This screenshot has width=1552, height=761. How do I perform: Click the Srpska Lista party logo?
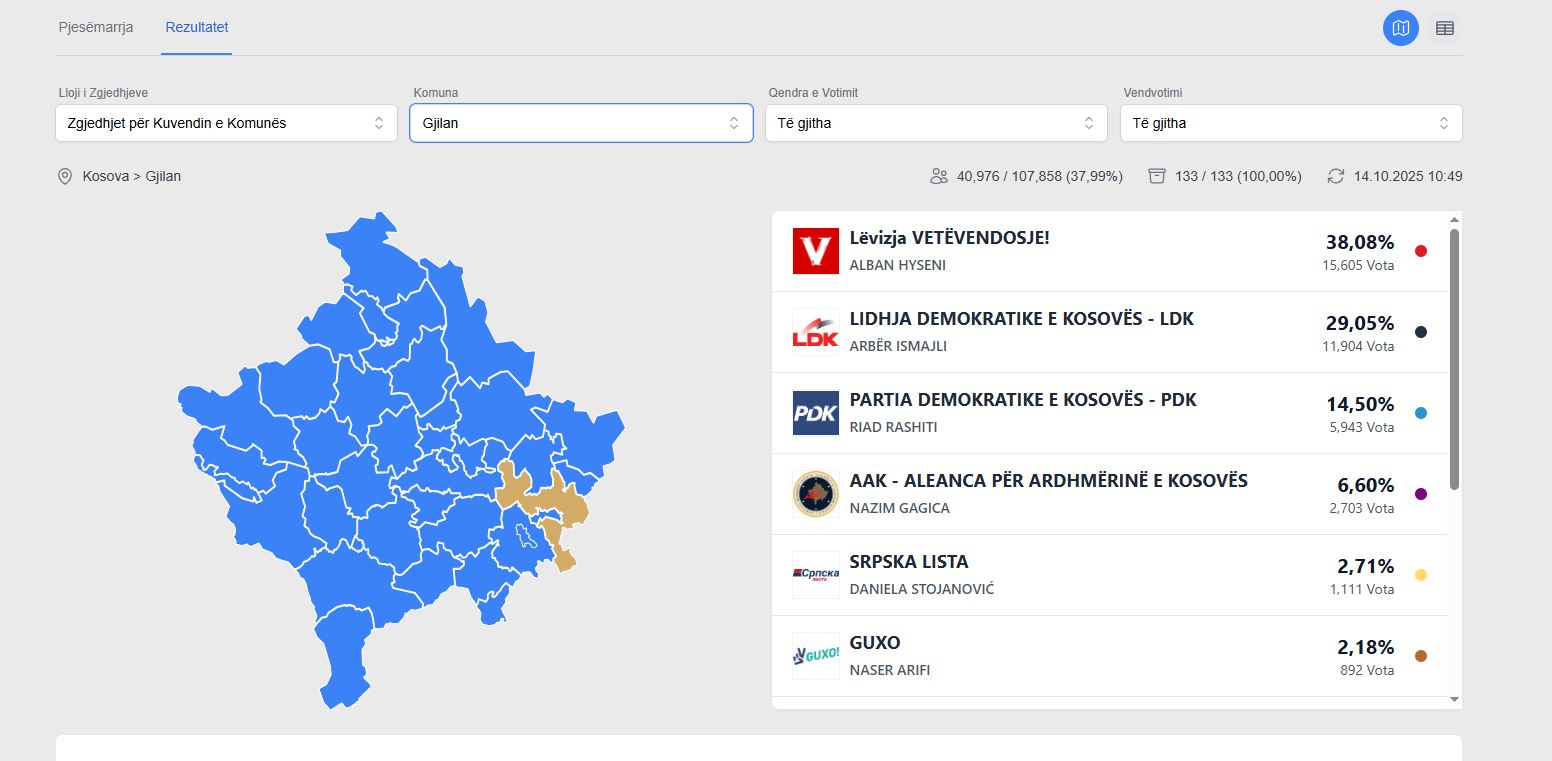pyautogui.click(x=815, y=575)
